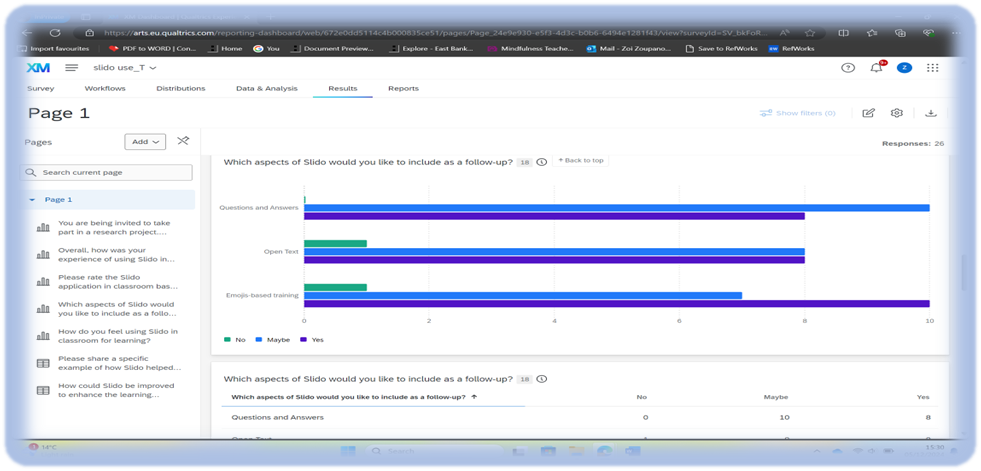
Task: Click the clock icon beside the chart title
Action: click(x=542, y=162)
